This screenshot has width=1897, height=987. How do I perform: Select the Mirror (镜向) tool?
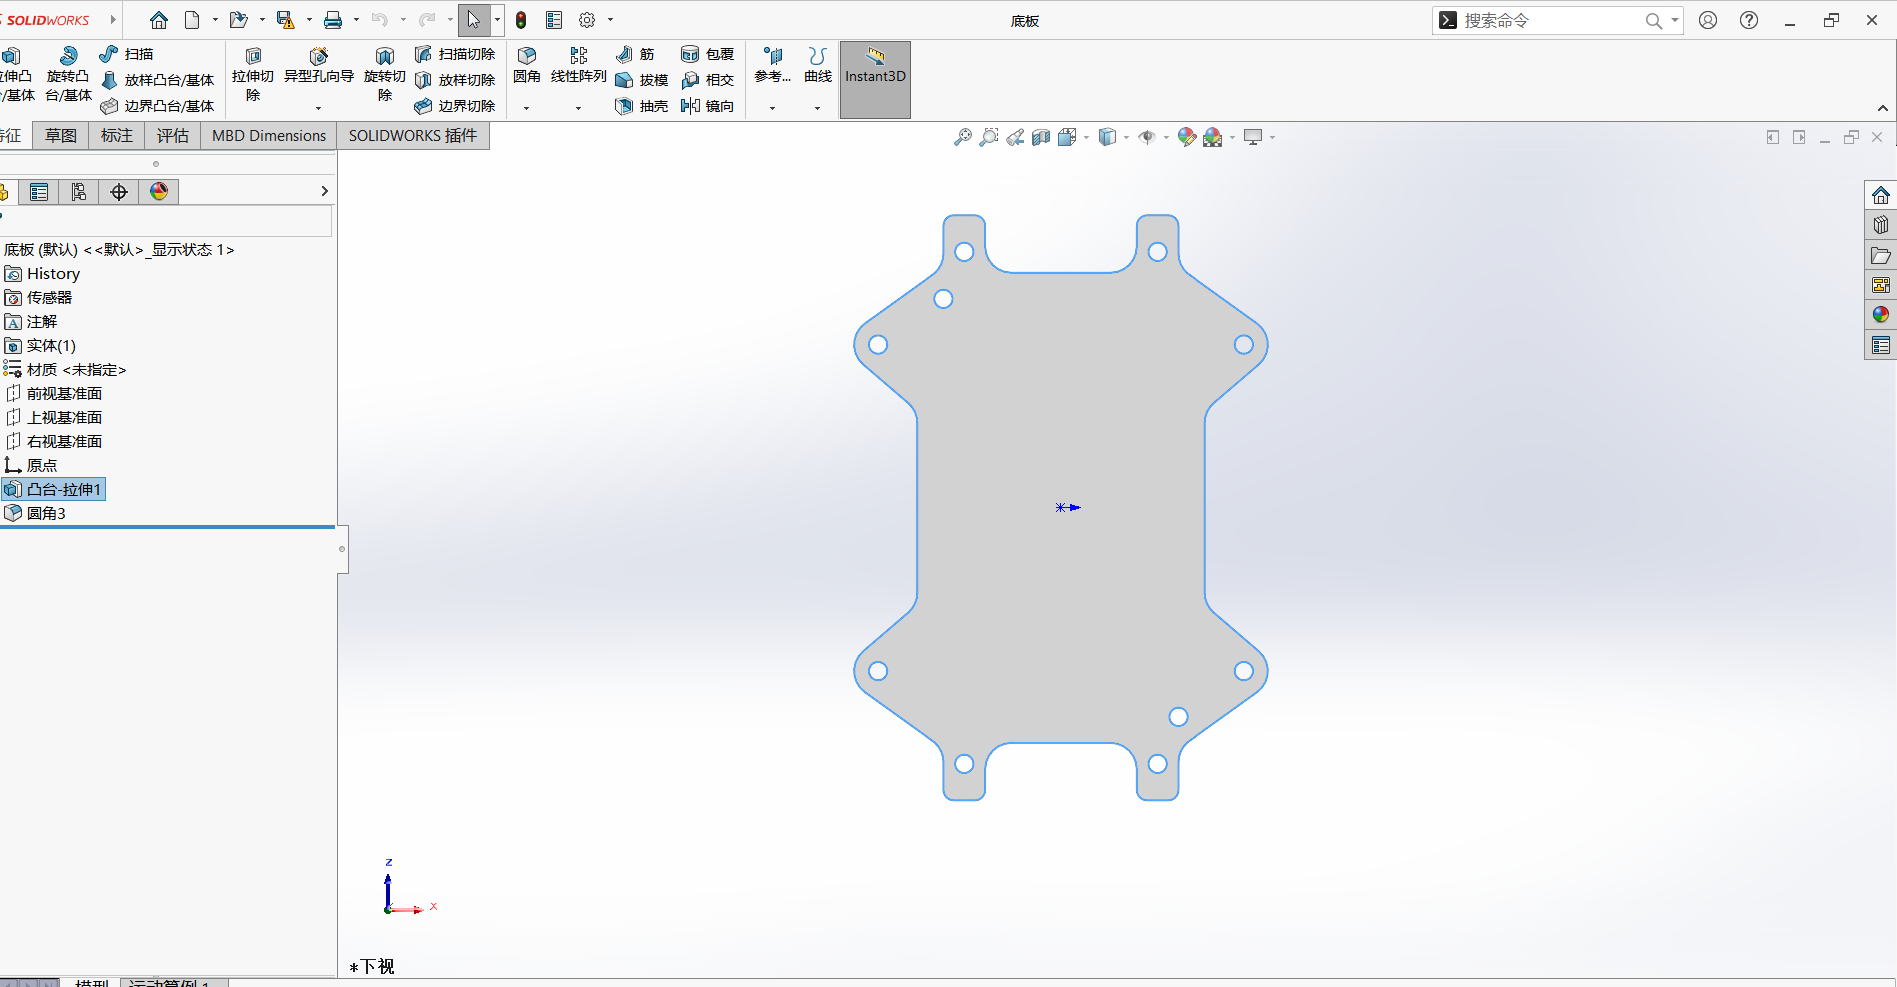point(707,106)
